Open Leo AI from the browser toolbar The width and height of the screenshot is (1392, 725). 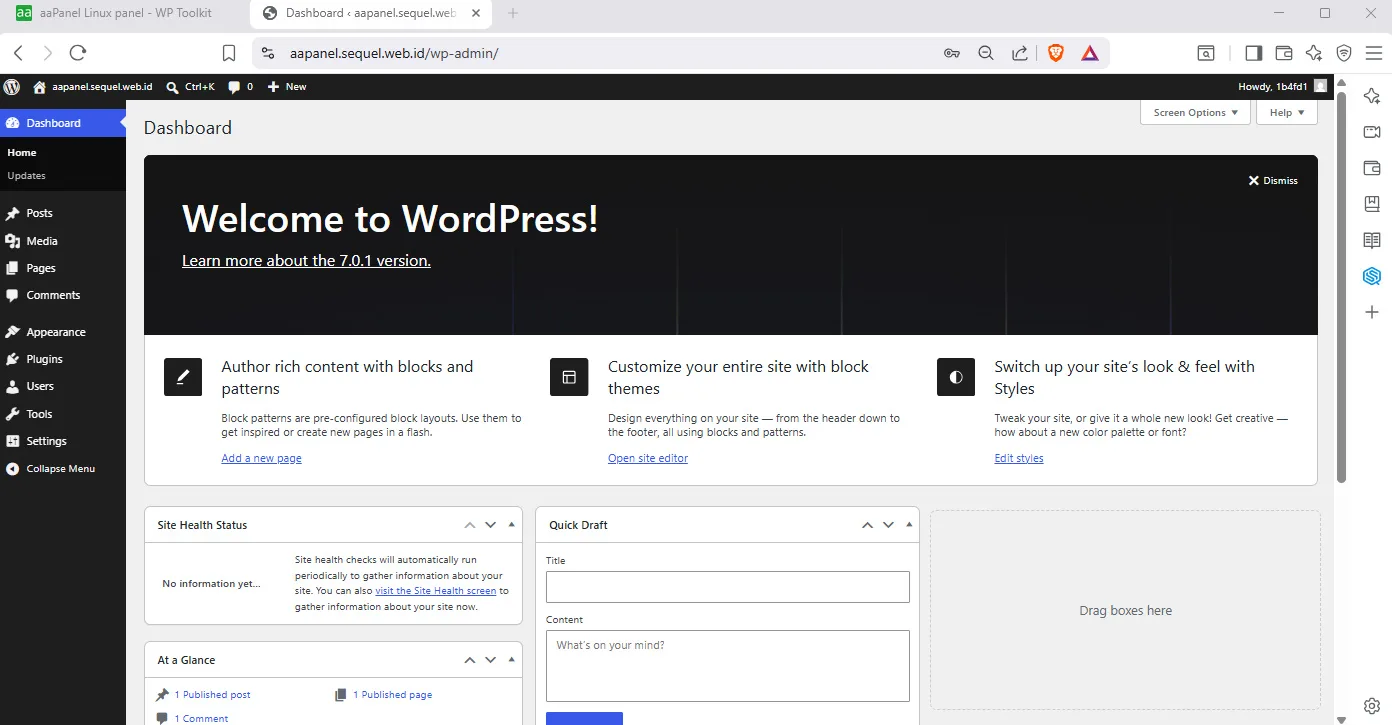(1314, 53)
